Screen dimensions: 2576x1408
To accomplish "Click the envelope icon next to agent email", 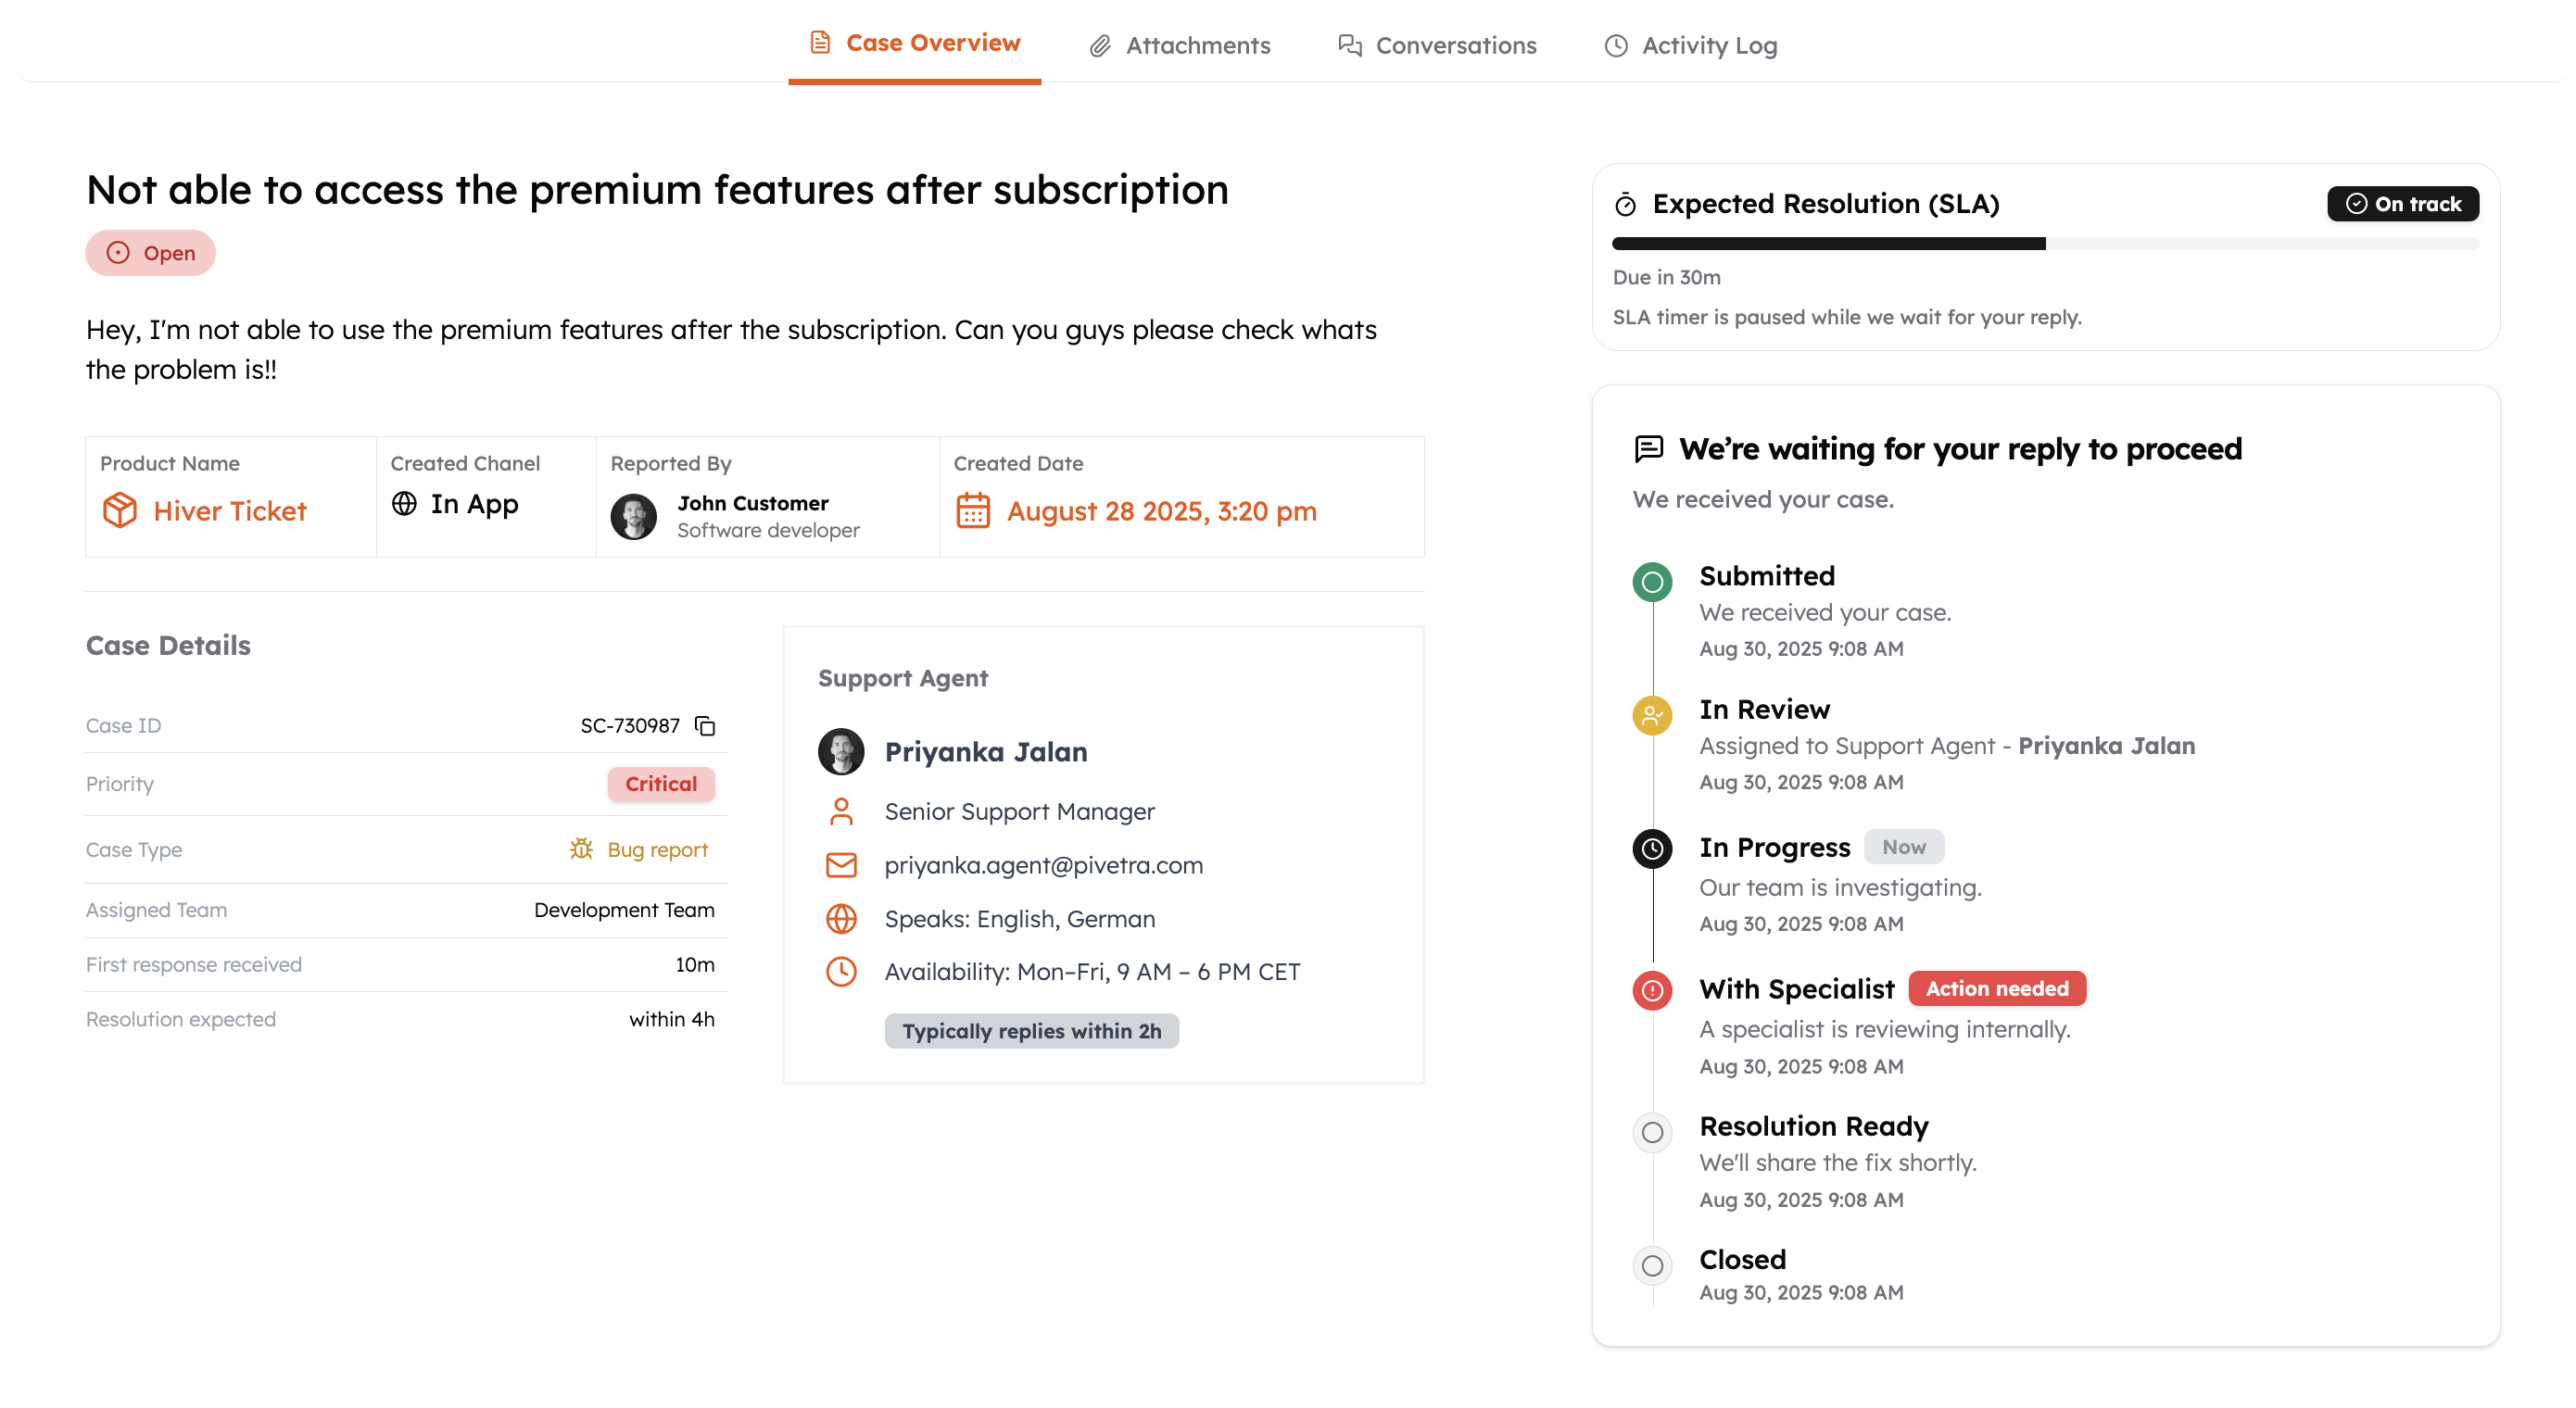I will [841, 865].
